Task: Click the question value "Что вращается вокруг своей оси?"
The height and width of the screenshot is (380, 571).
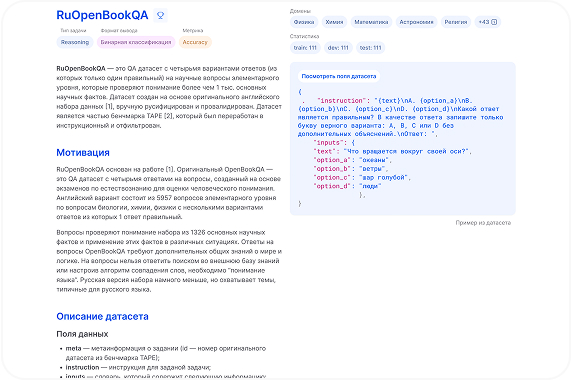Action: pos(406,151)
